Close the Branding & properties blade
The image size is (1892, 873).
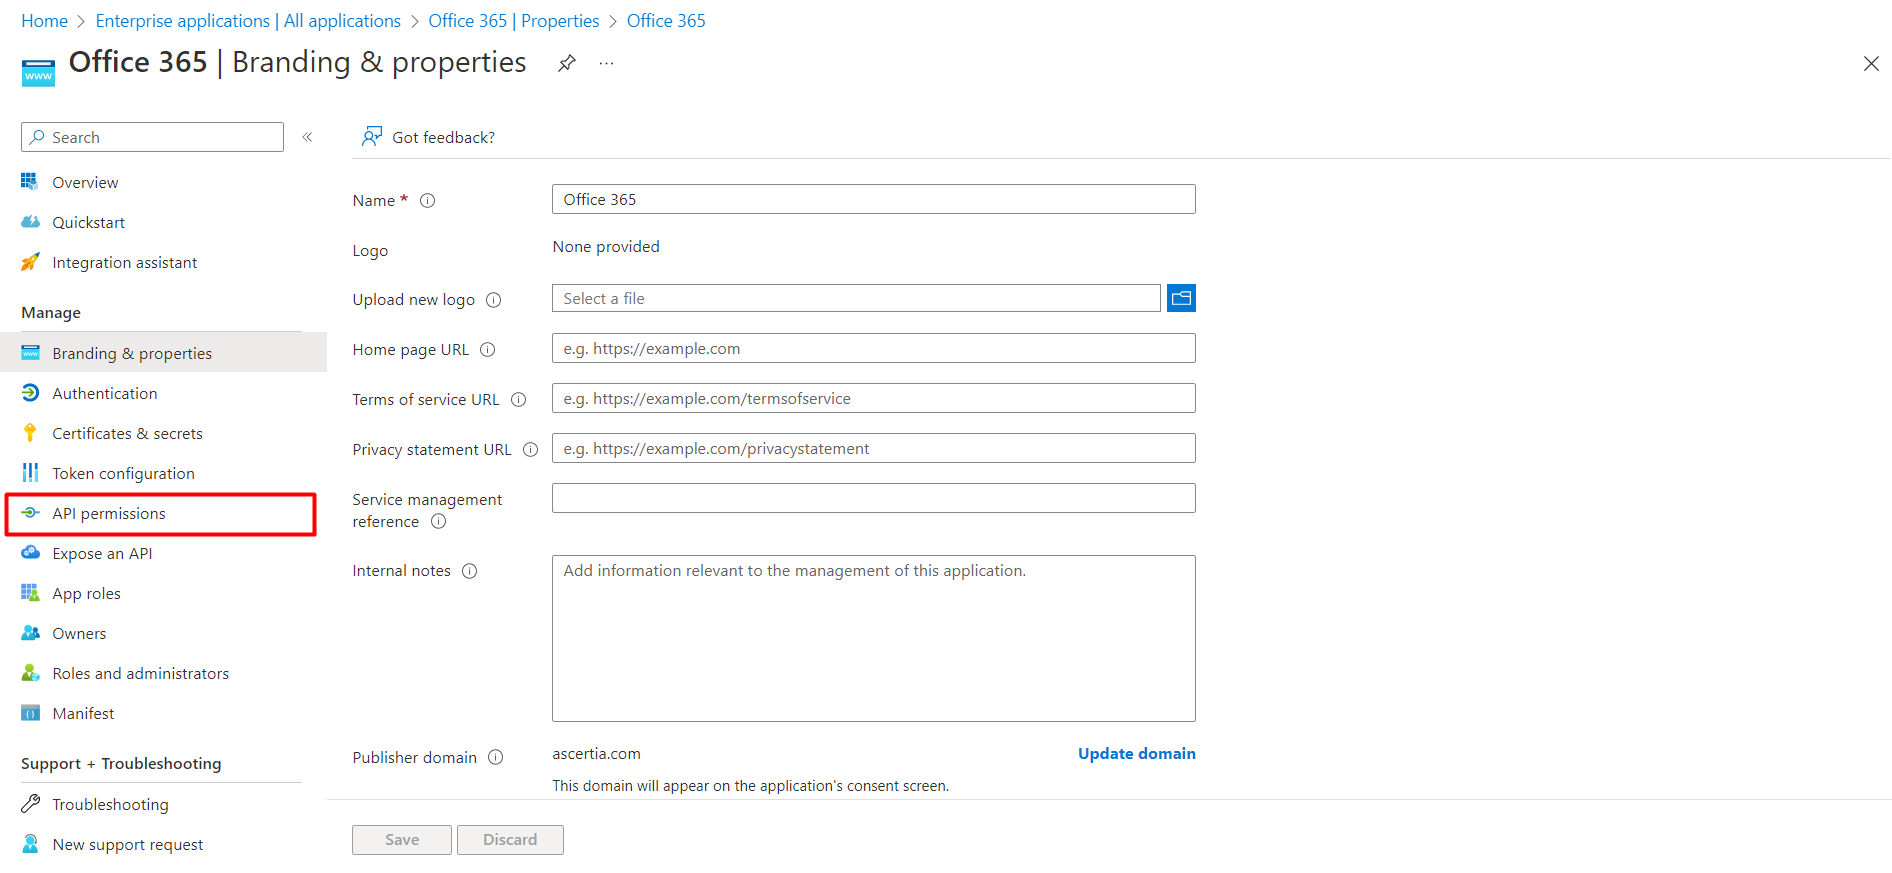click(x=1871, y=64)
